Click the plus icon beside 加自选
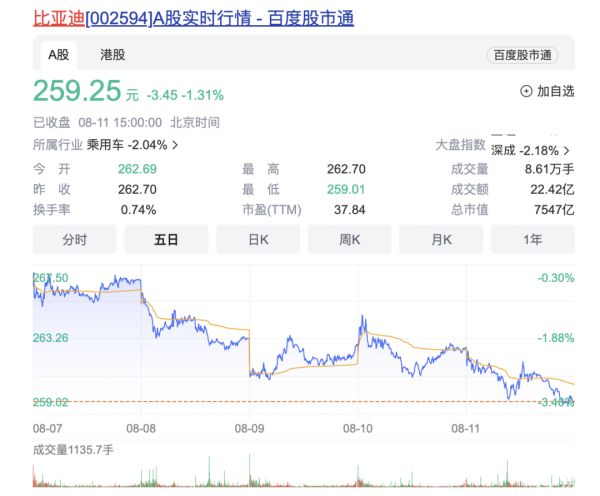The width and height of the screenshot is (600, 496). pos(526,91)
